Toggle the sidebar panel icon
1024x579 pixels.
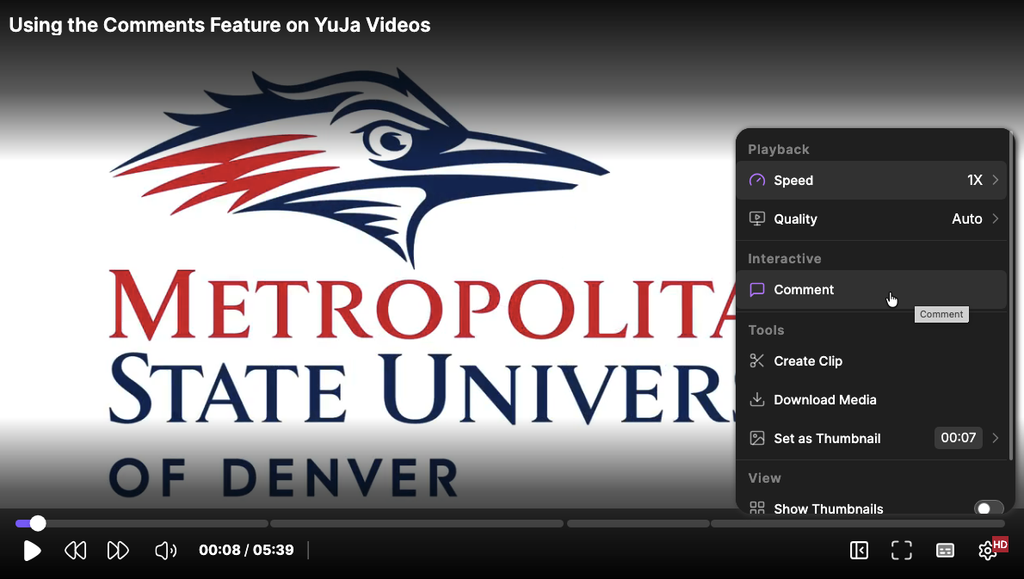859,550
